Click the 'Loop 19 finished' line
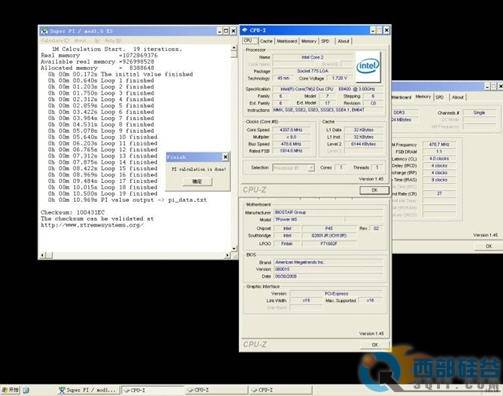This screenshot has width=503, height=396. coord(103,193)
